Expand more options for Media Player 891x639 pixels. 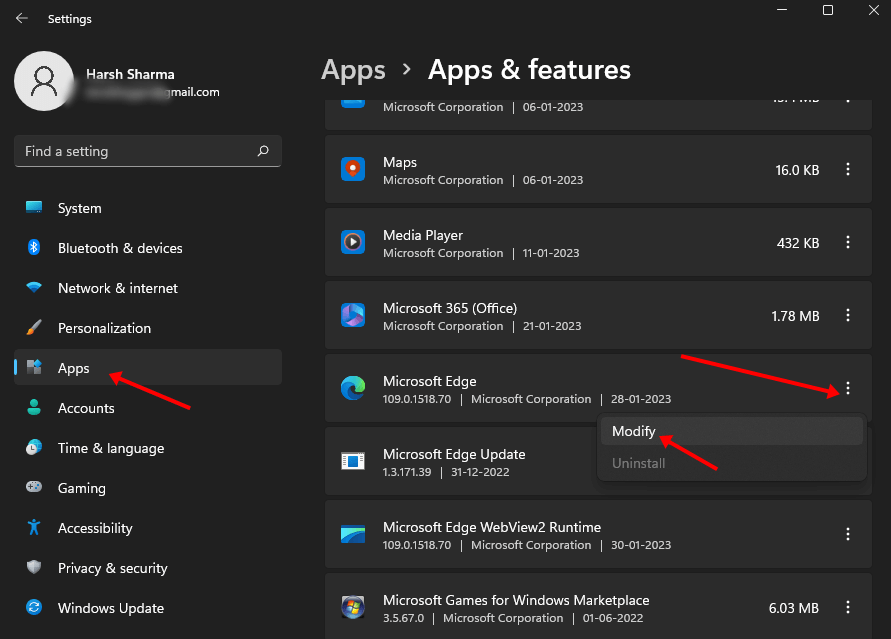(848, 243)
